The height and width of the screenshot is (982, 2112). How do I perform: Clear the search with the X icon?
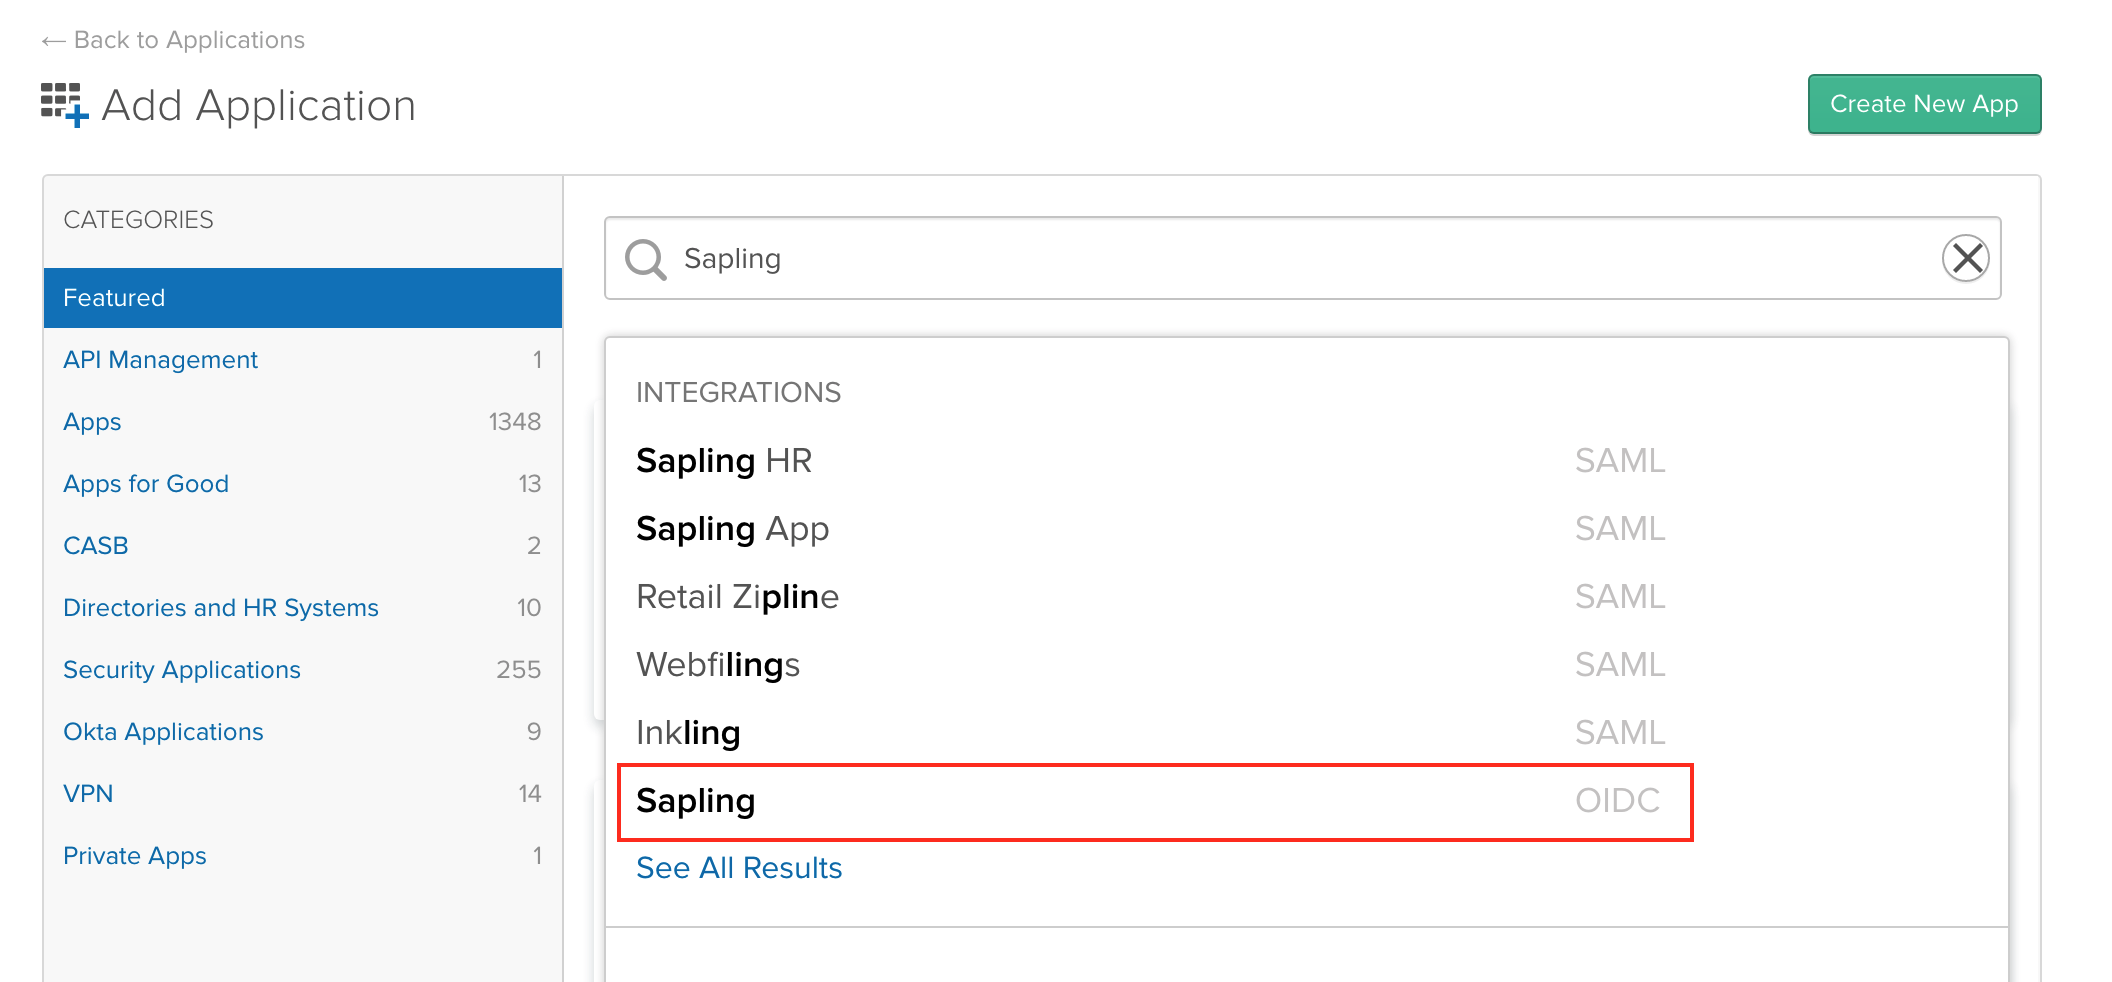click(1966, 258)
